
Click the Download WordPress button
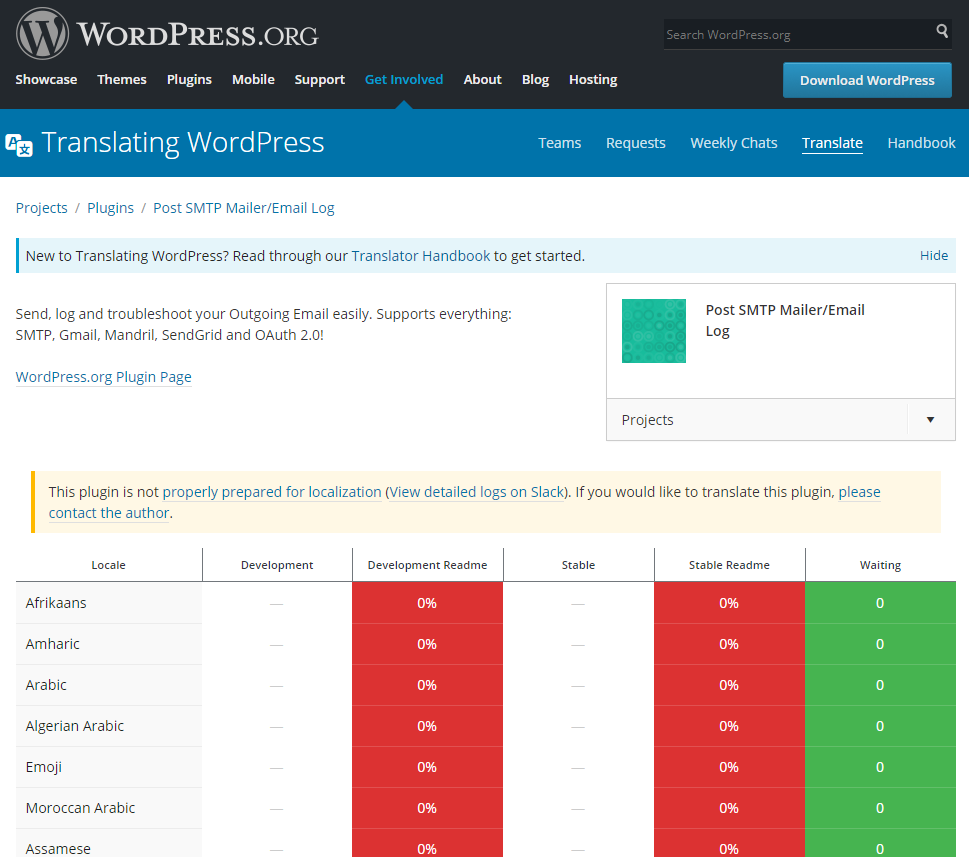[x=867, y=80]
